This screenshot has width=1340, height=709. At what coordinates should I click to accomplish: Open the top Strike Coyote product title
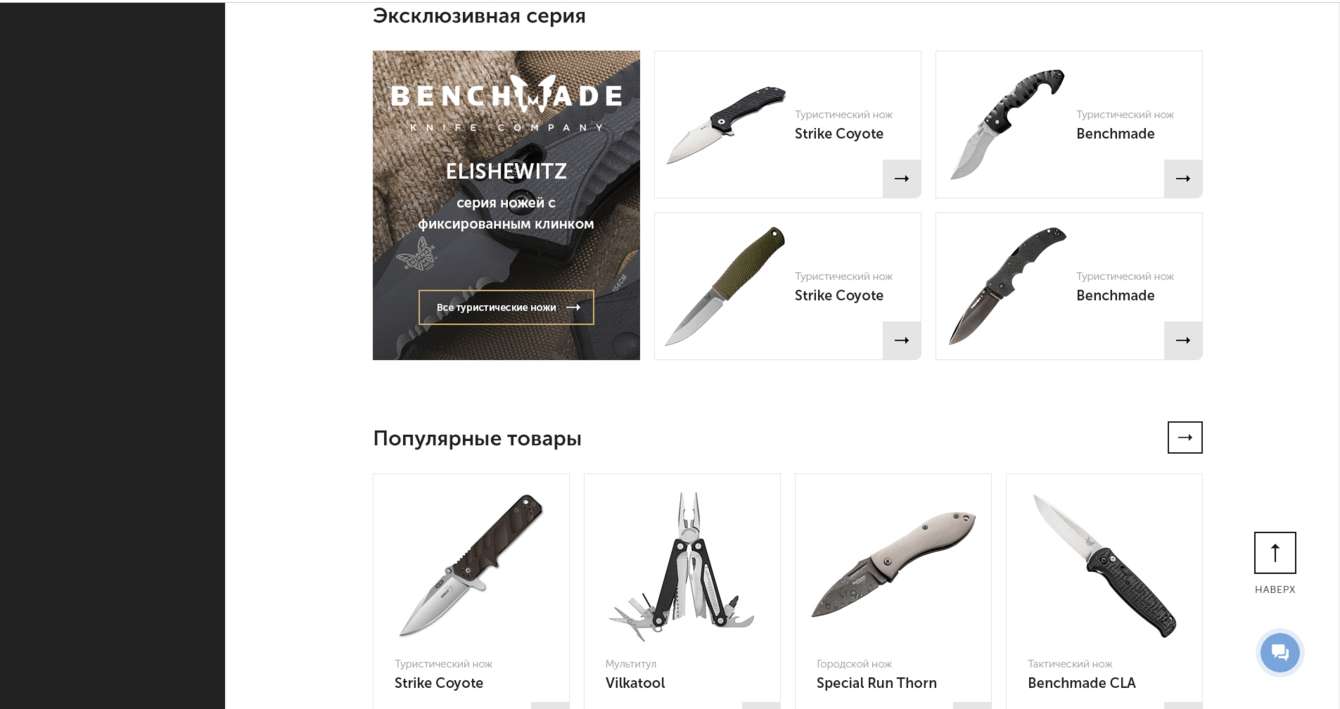point(839,134)
